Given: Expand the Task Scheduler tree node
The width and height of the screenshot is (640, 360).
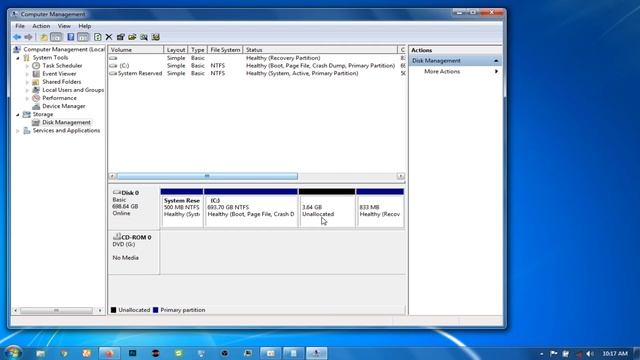Looking at the screenshot, I should pos(27,66).
